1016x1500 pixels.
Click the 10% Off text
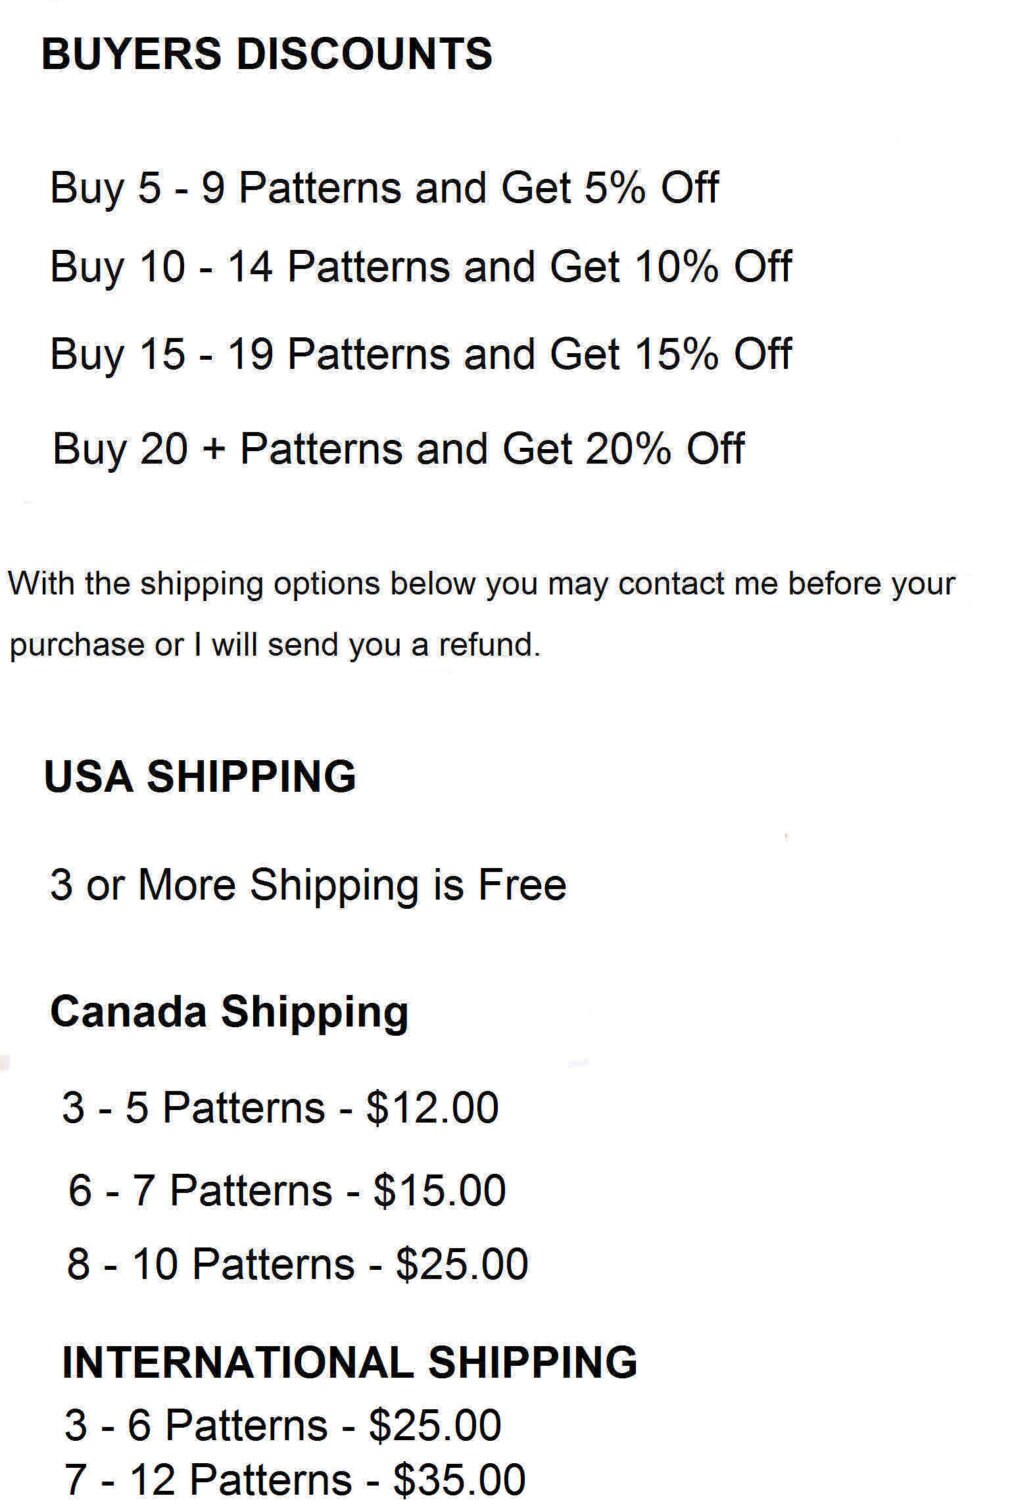713,268
